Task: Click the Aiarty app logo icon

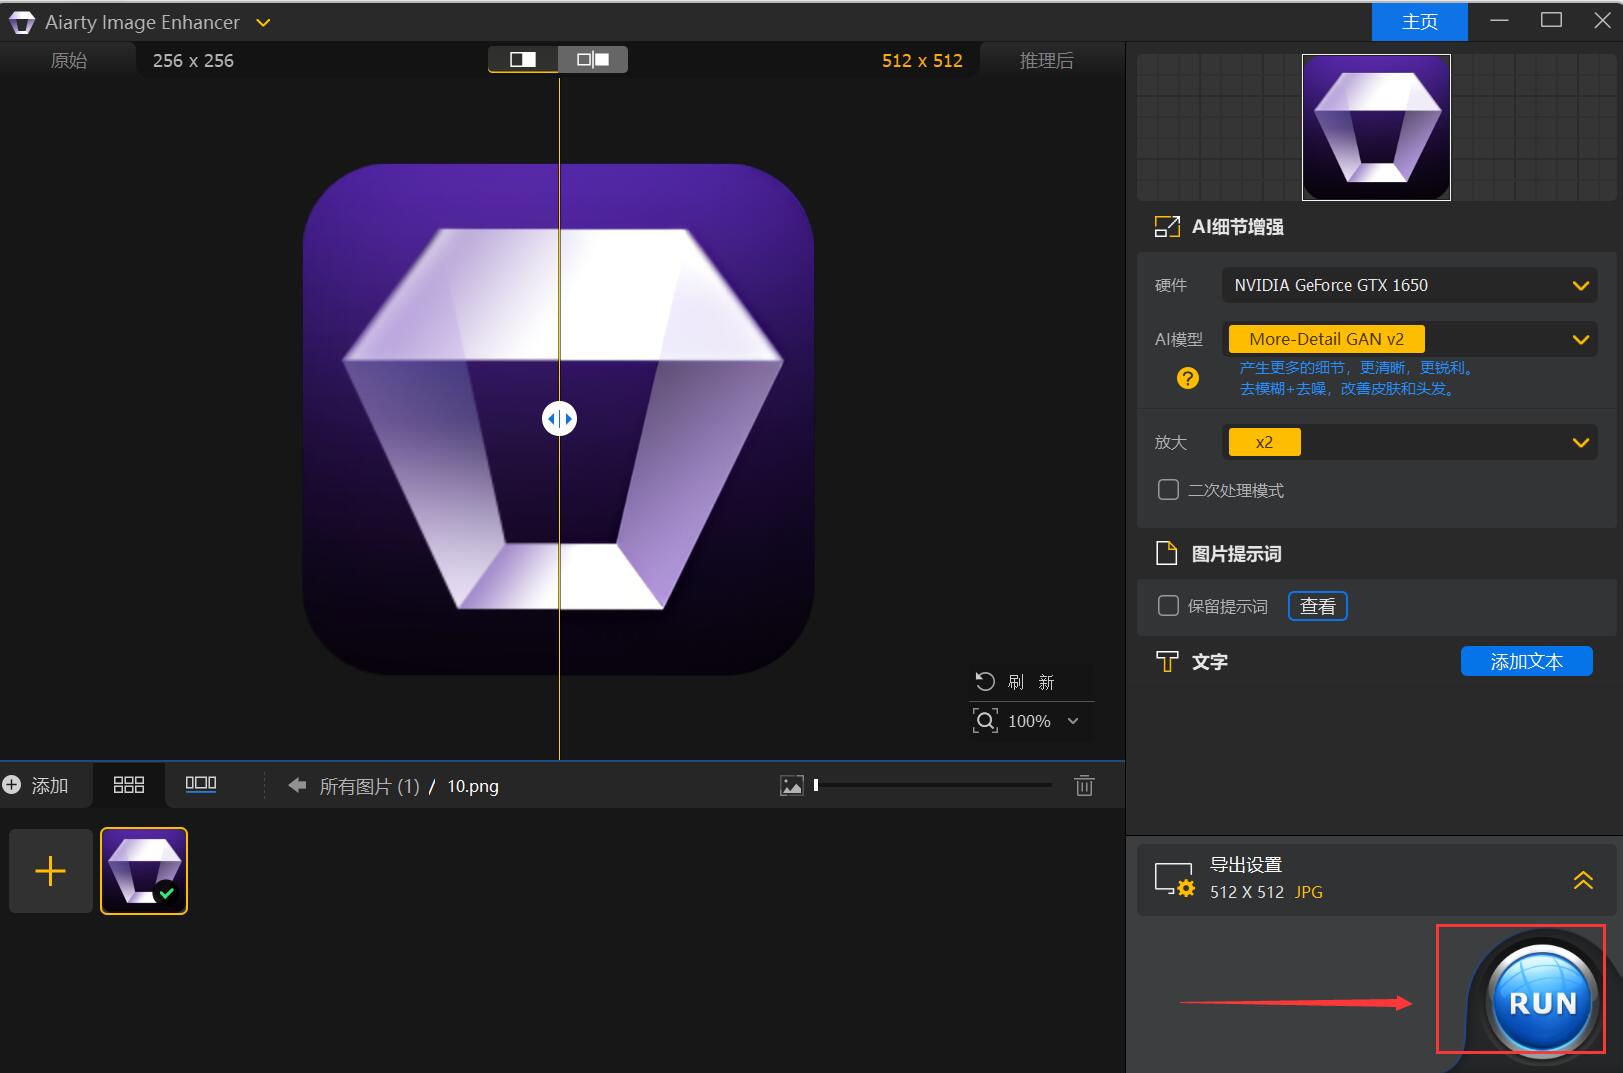Action: click(x=21, y=22)
